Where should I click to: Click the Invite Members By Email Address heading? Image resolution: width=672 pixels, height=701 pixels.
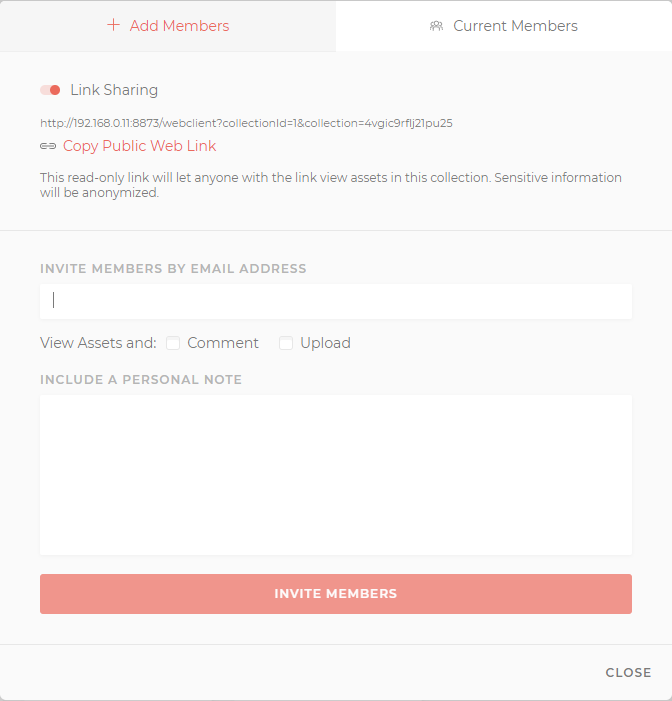[x=173, y=269]
